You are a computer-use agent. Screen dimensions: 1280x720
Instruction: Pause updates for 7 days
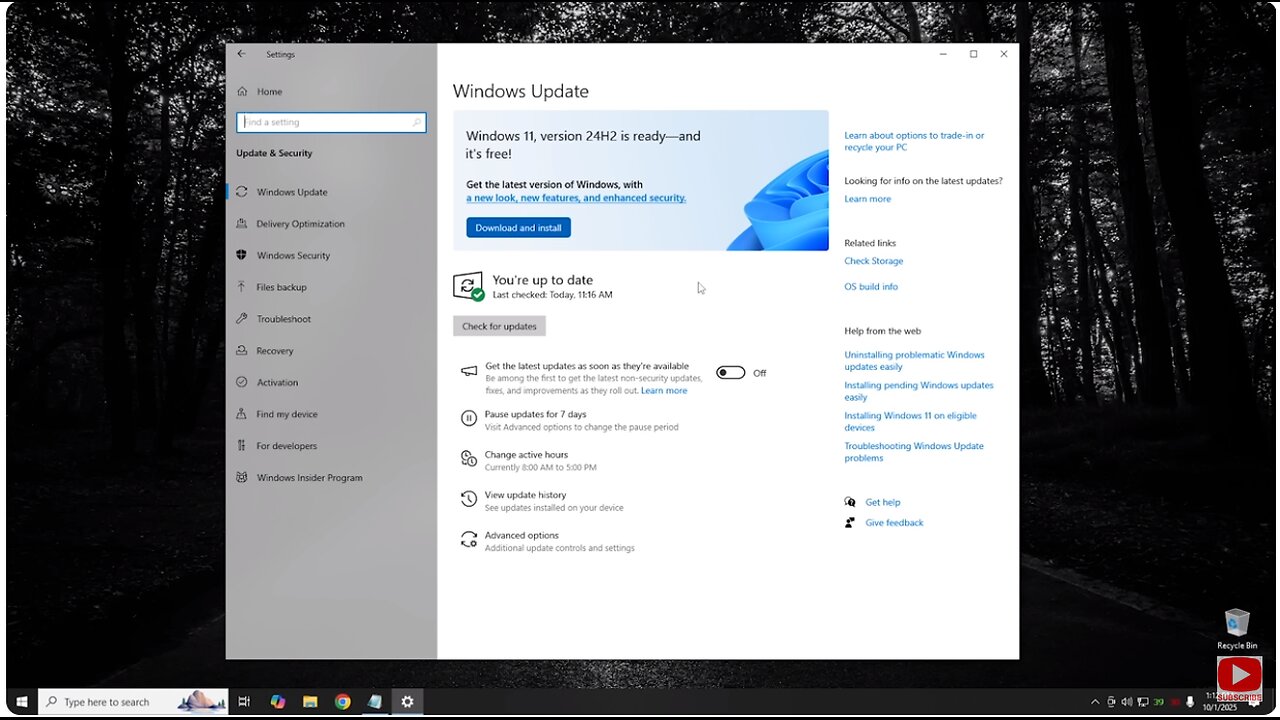[x=535, y=414]
